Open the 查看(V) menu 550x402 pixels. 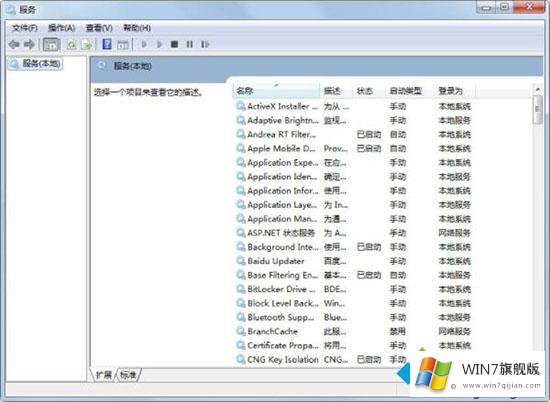point(99,28)
